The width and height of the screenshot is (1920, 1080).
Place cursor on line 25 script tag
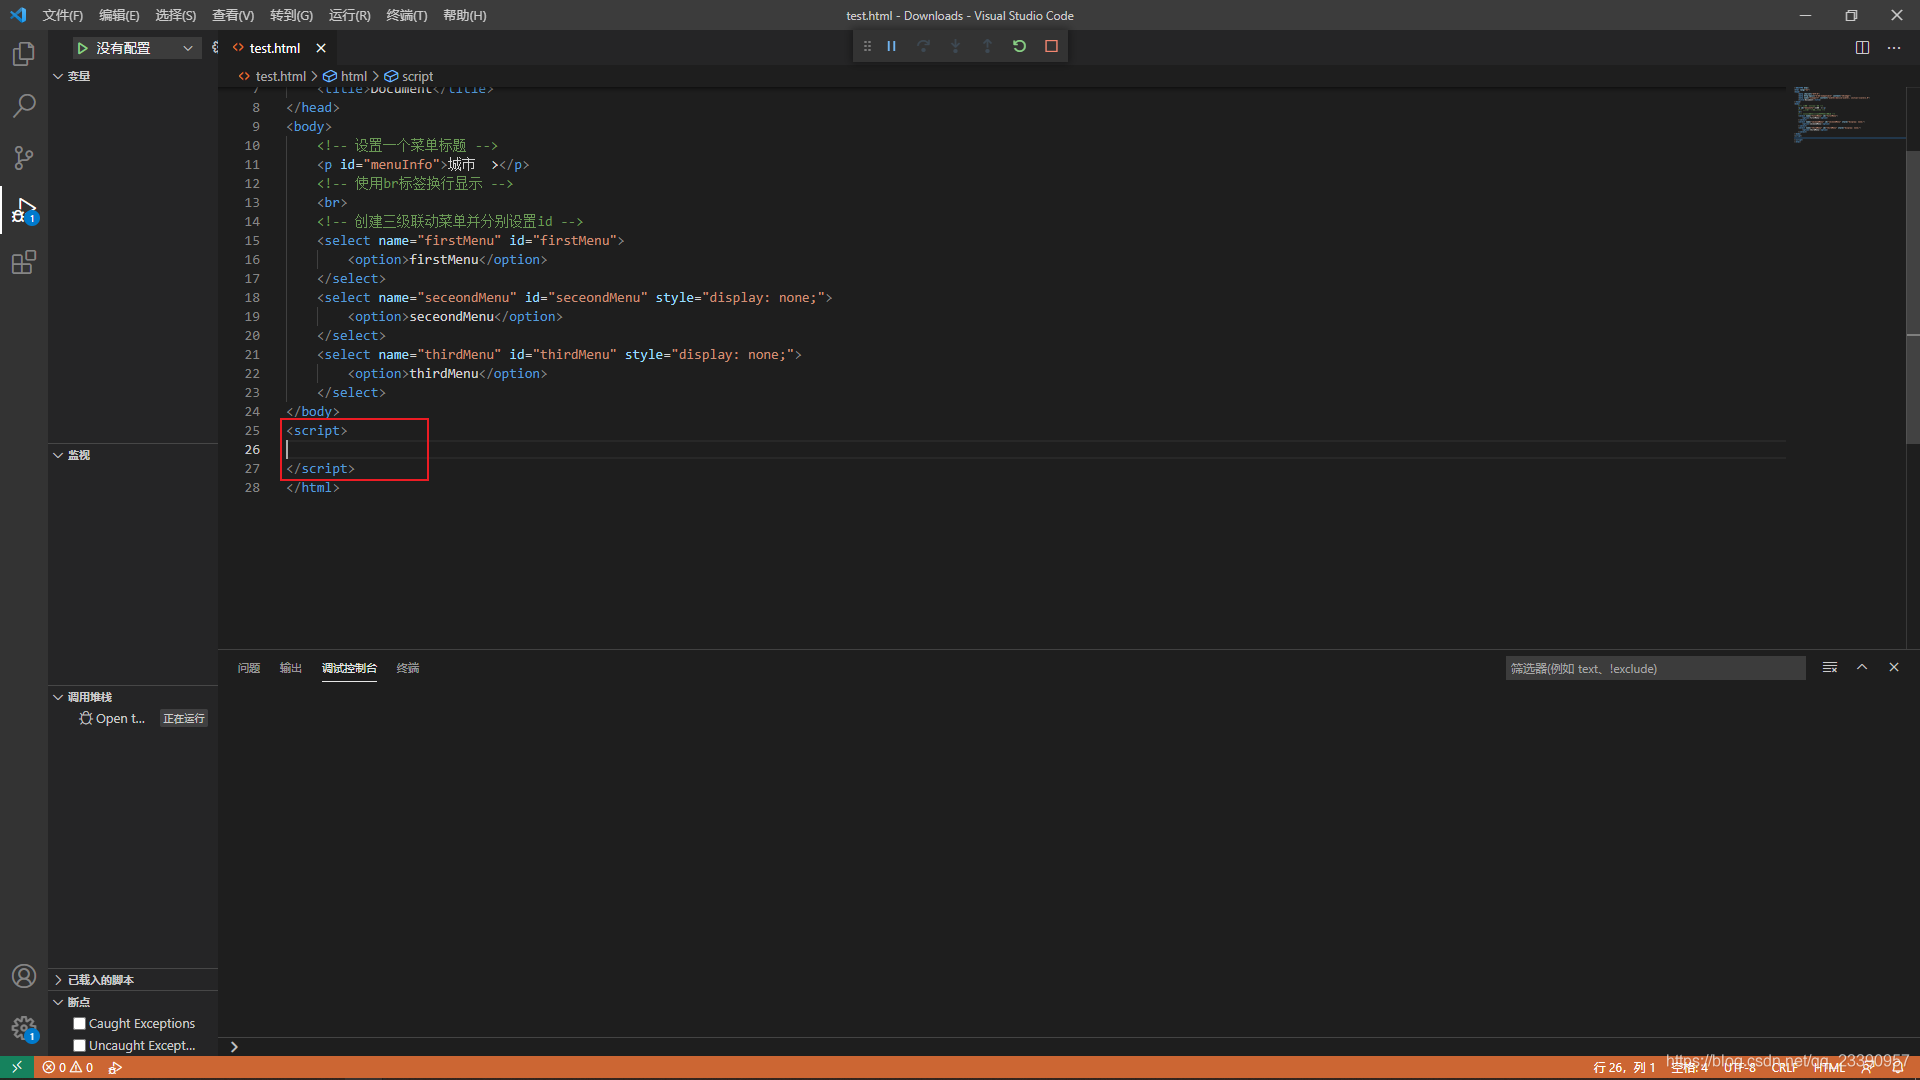317,430
